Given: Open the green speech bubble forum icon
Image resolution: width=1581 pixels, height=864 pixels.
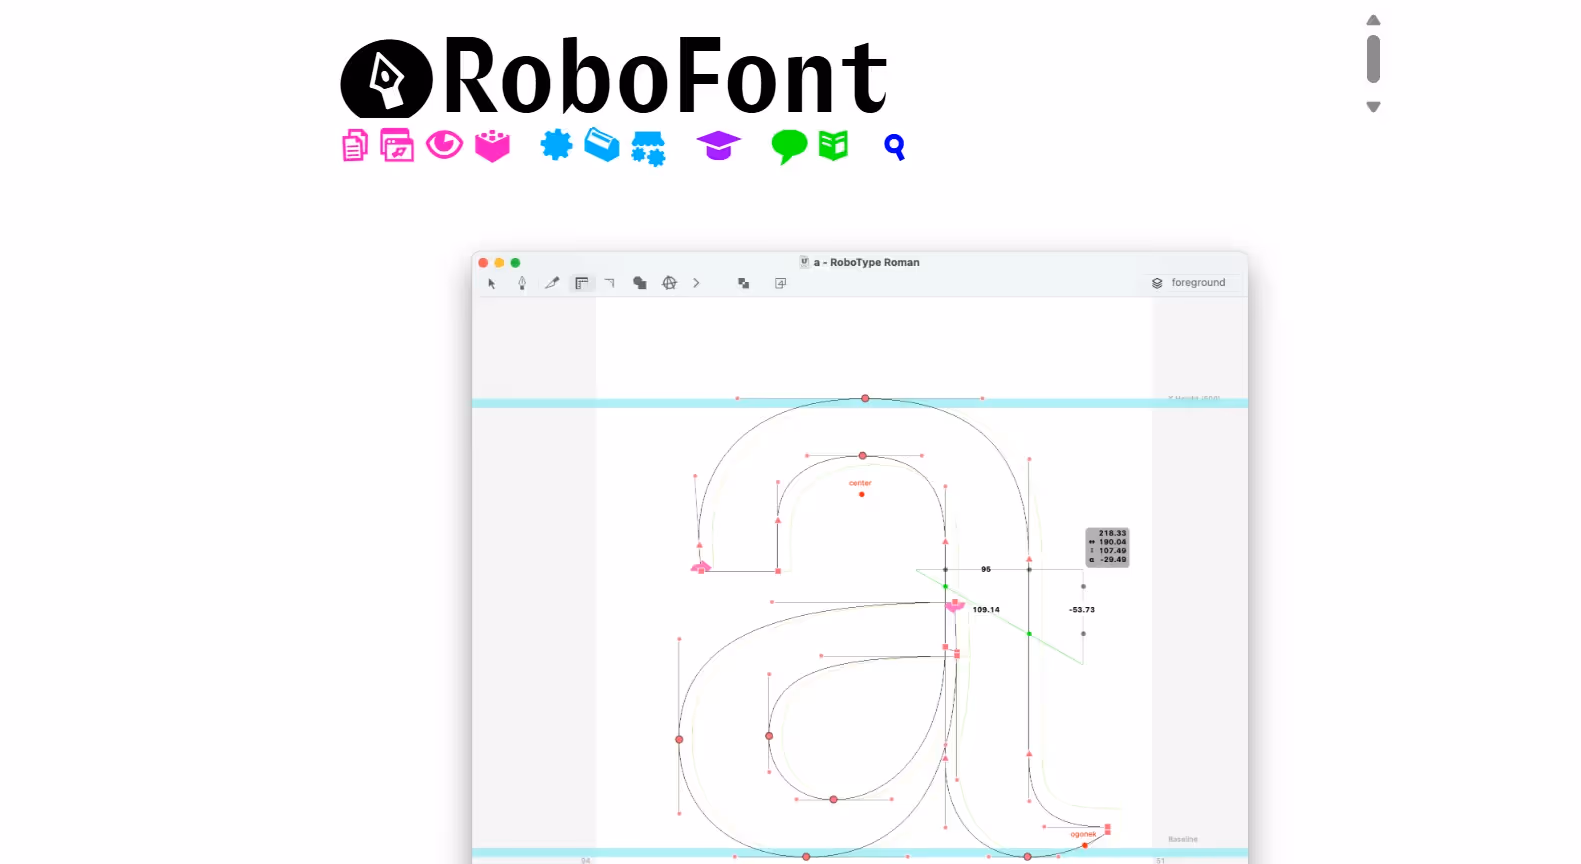Looking at the screenshot, I should click(789, 147).
